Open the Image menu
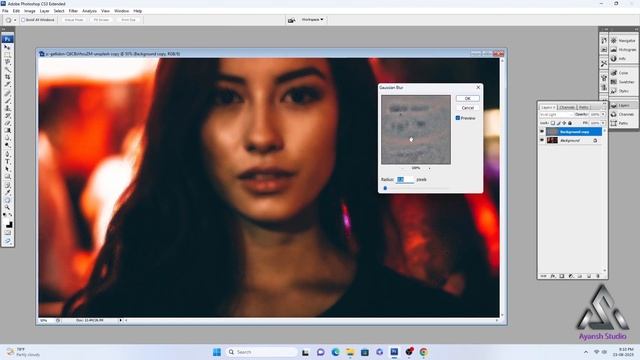Viewport: 640px width, 360px height. tap(29, 11)
